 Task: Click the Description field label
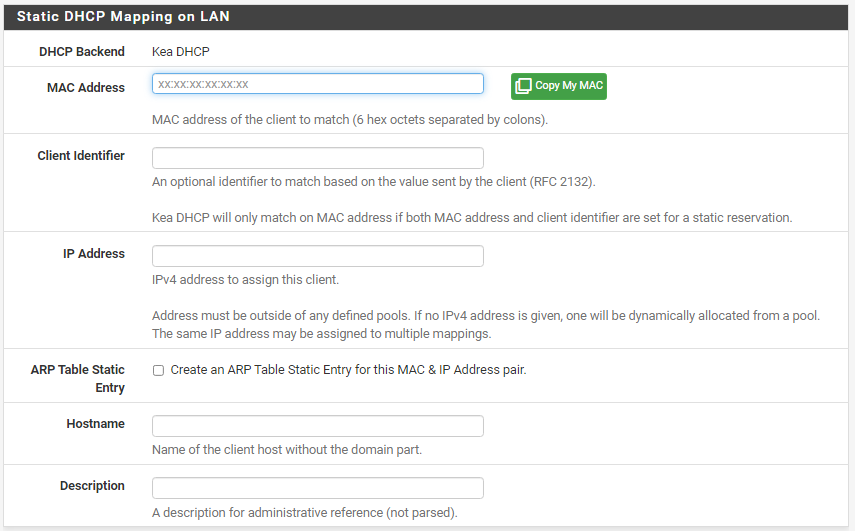coord(92,486)
